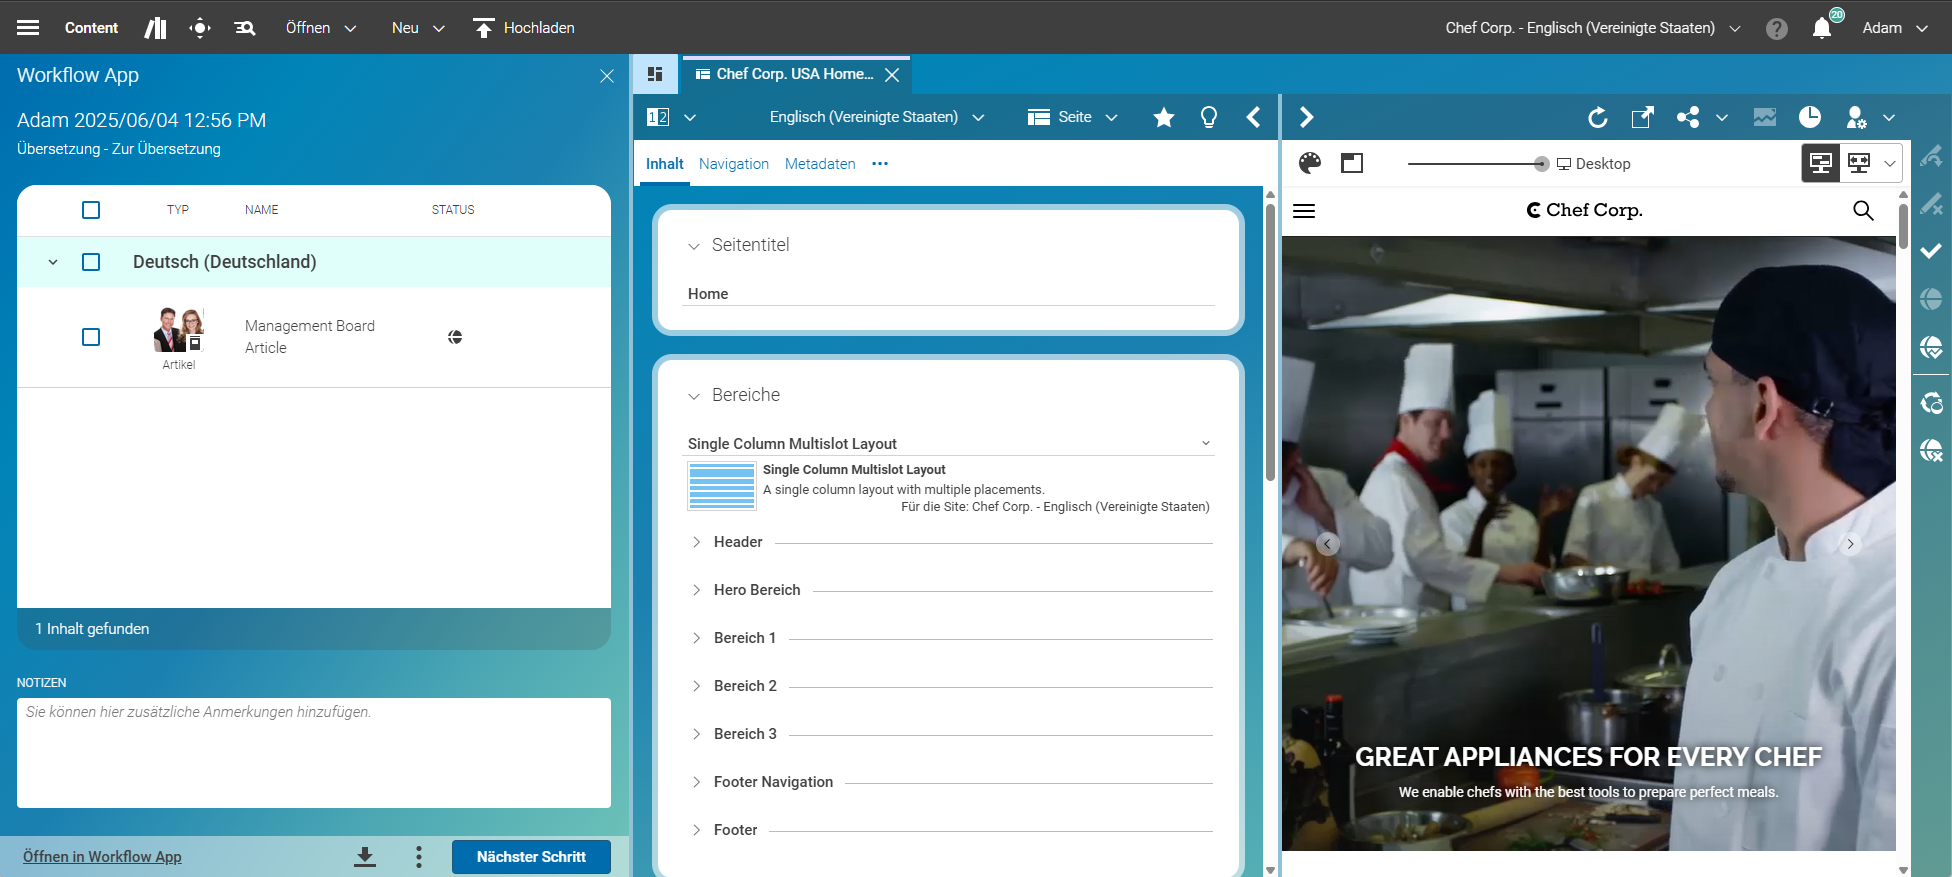Adjust the Desktop preview width slider
The image size is (1952, 877).
click(x=1541, y=164)
